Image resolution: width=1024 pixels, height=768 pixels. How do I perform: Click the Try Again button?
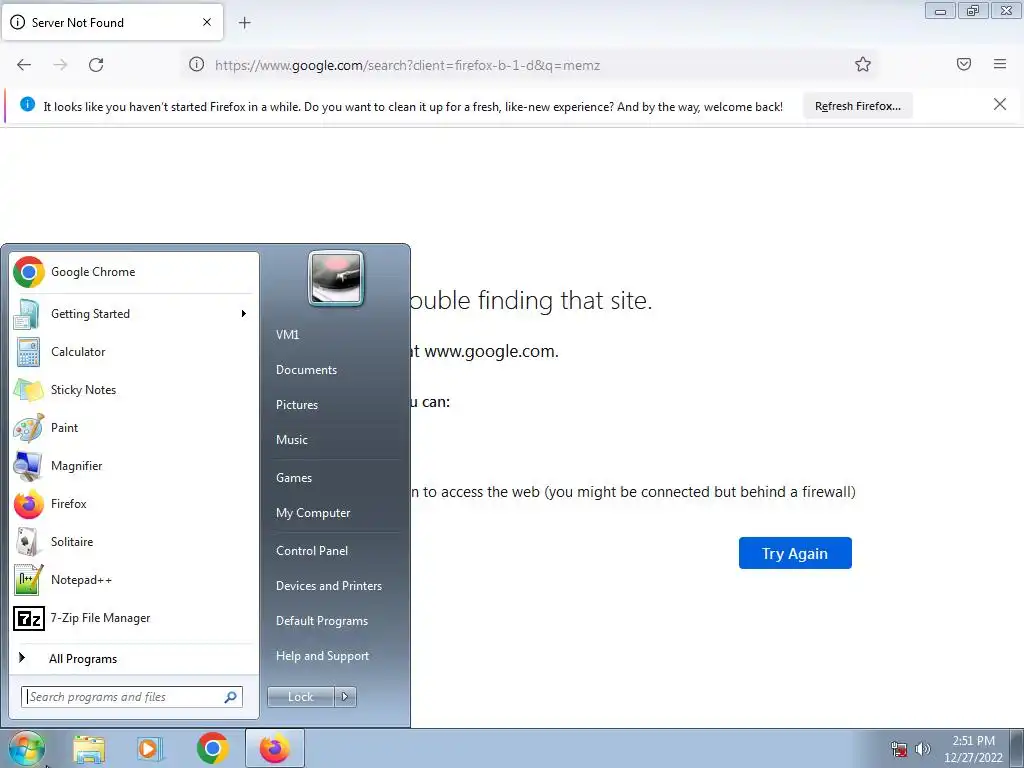pos(795,553)
